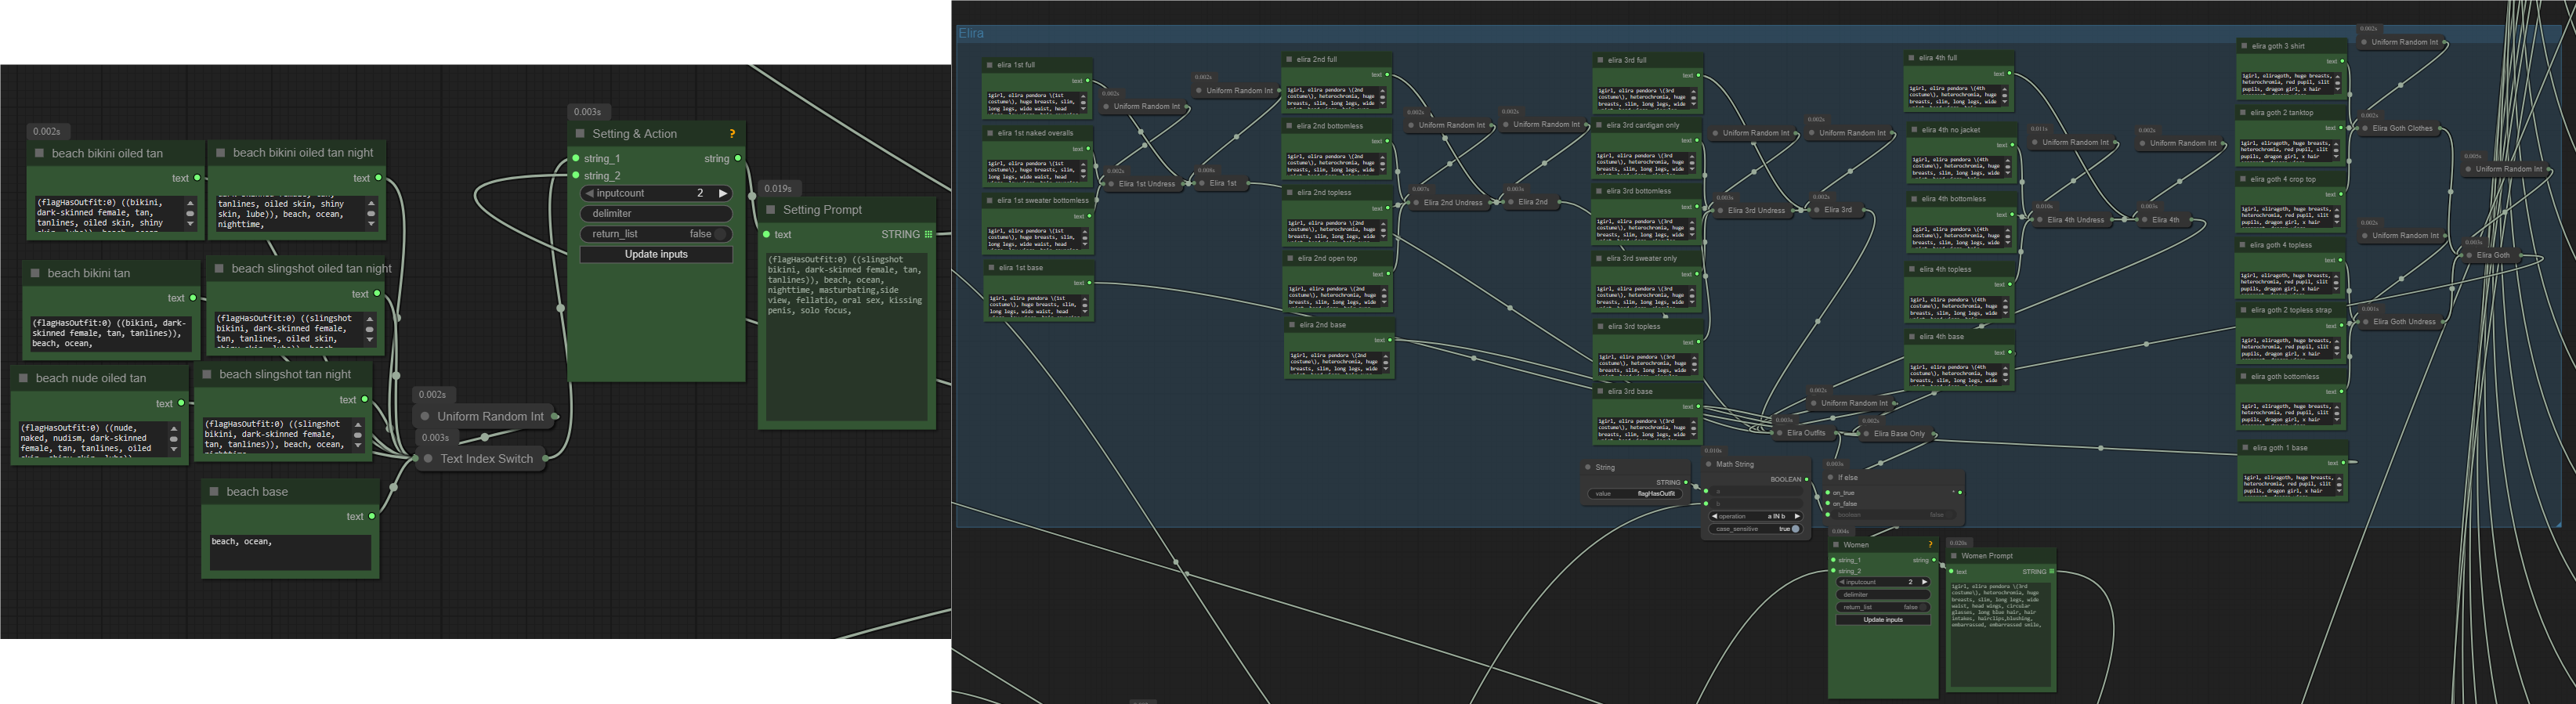The height and width of the screenshot is (704, 2576).
Task: Click the help question mark on Setting & Action node
Action: (x=732, y=134)
